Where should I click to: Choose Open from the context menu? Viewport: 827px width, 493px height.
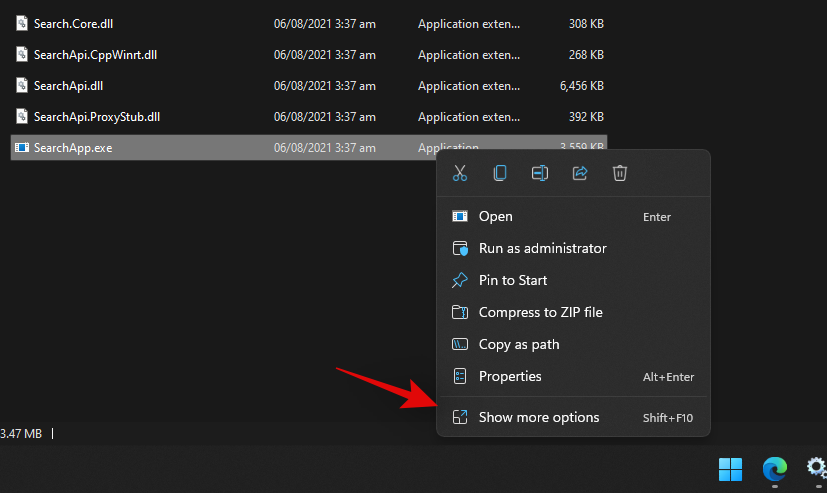(573, 217)
